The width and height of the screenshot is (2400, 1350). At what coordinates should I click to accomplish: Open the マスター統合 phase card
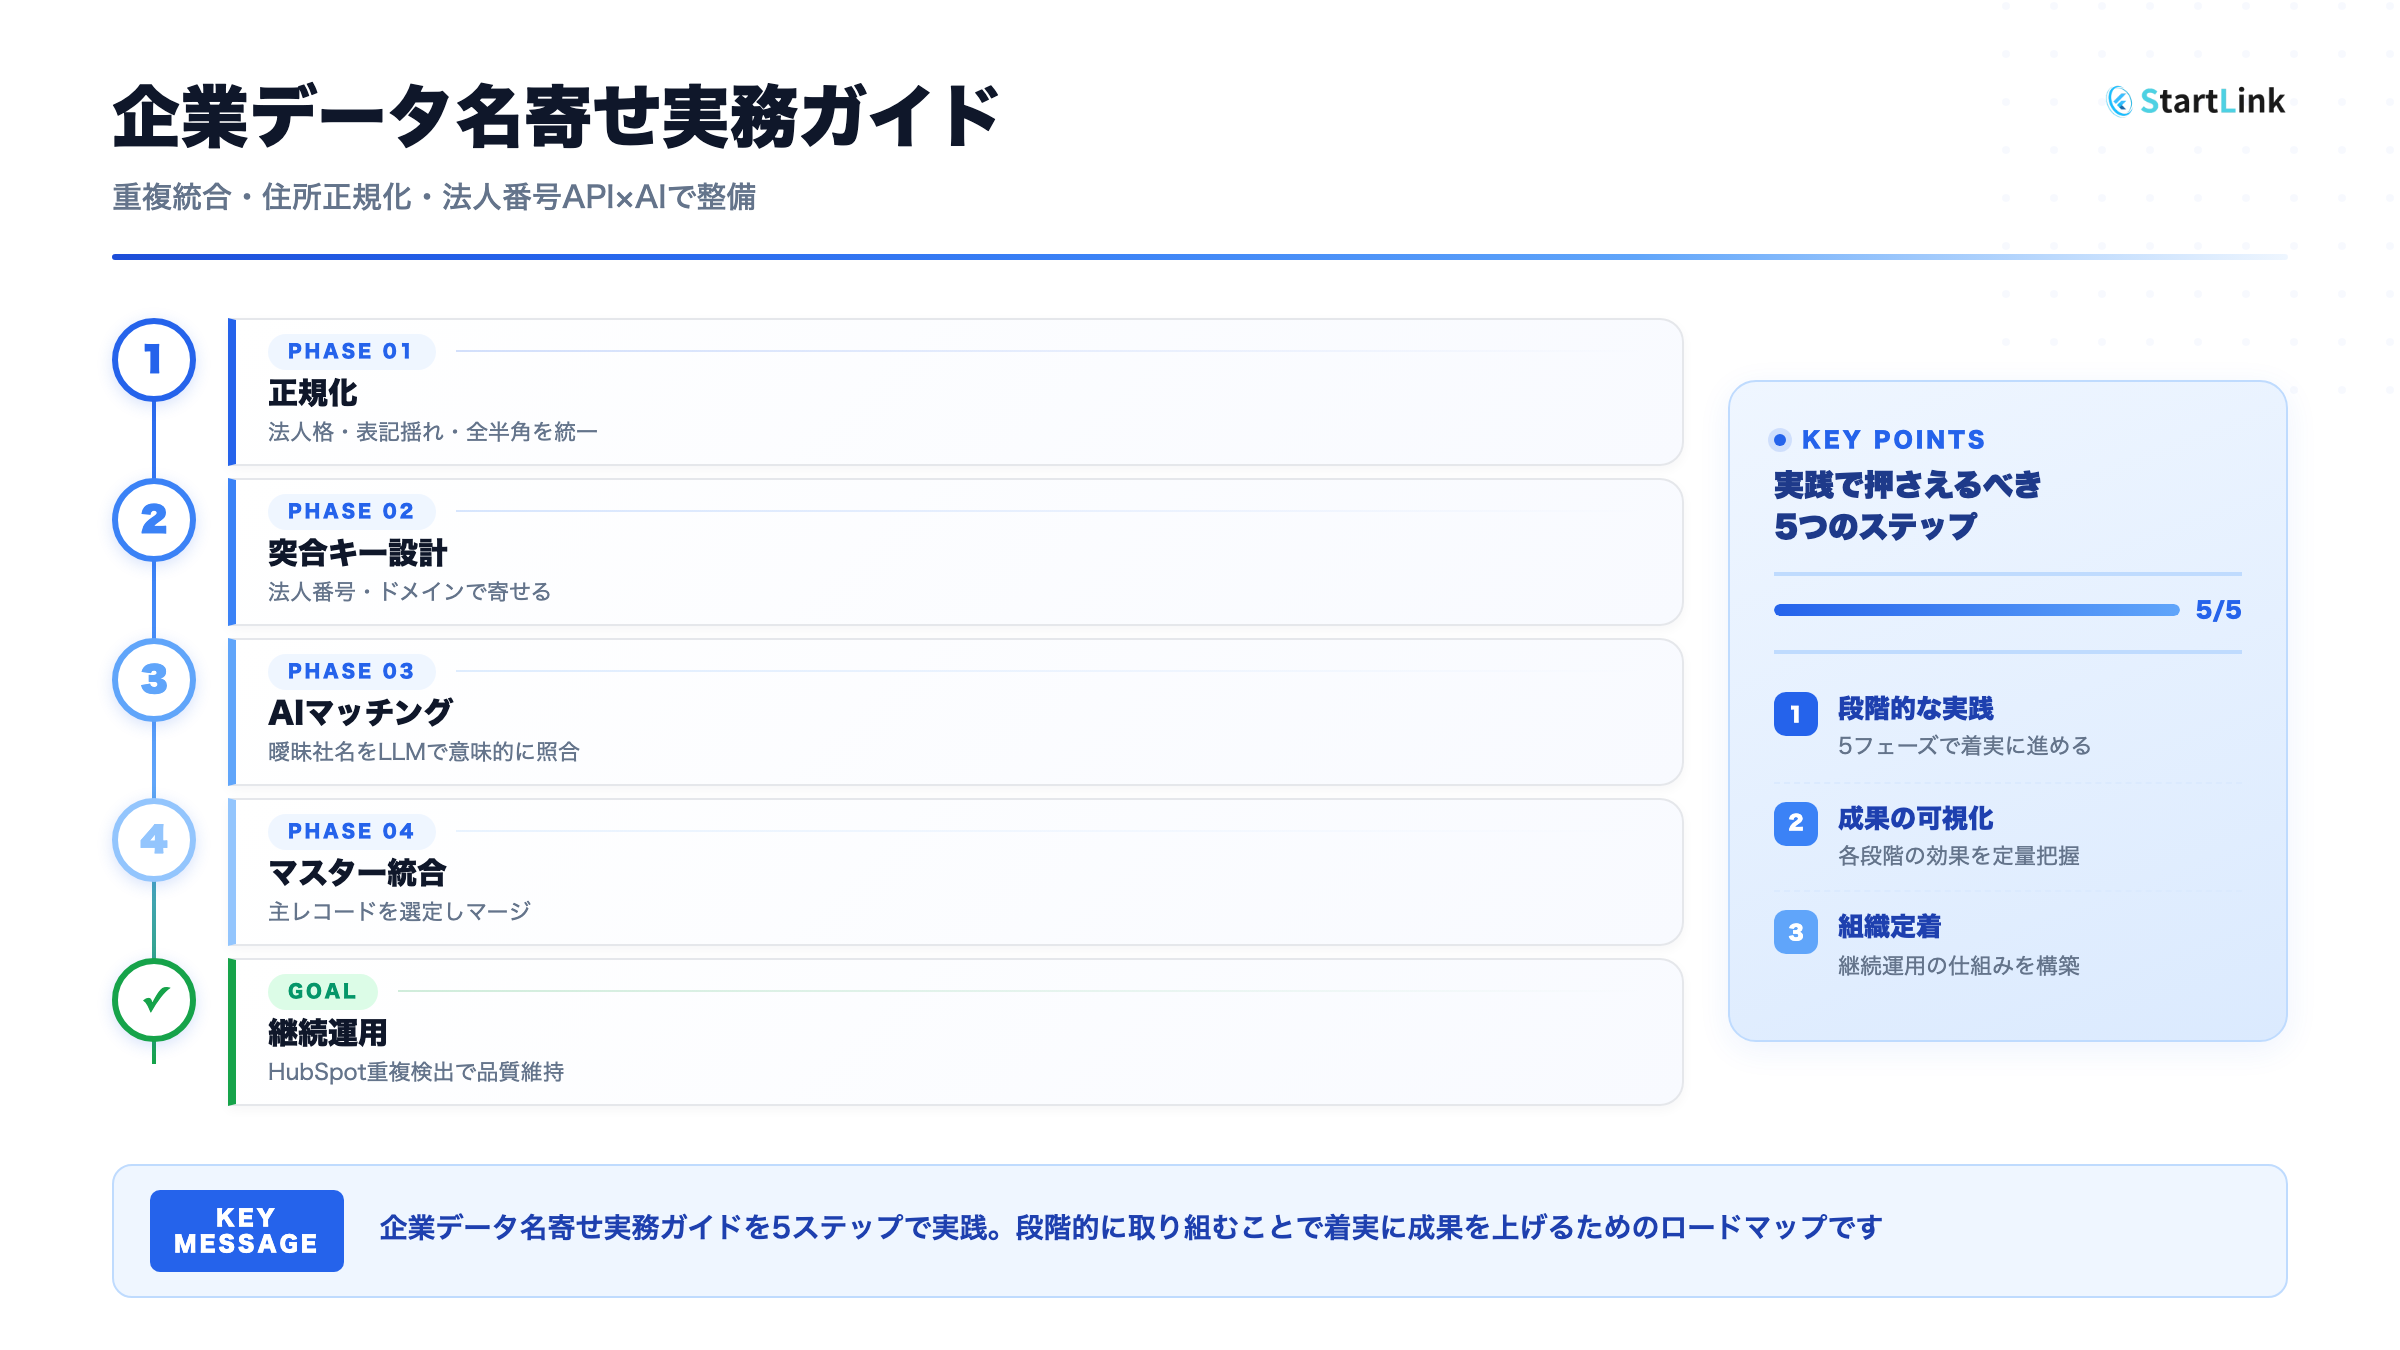point(955,872)
